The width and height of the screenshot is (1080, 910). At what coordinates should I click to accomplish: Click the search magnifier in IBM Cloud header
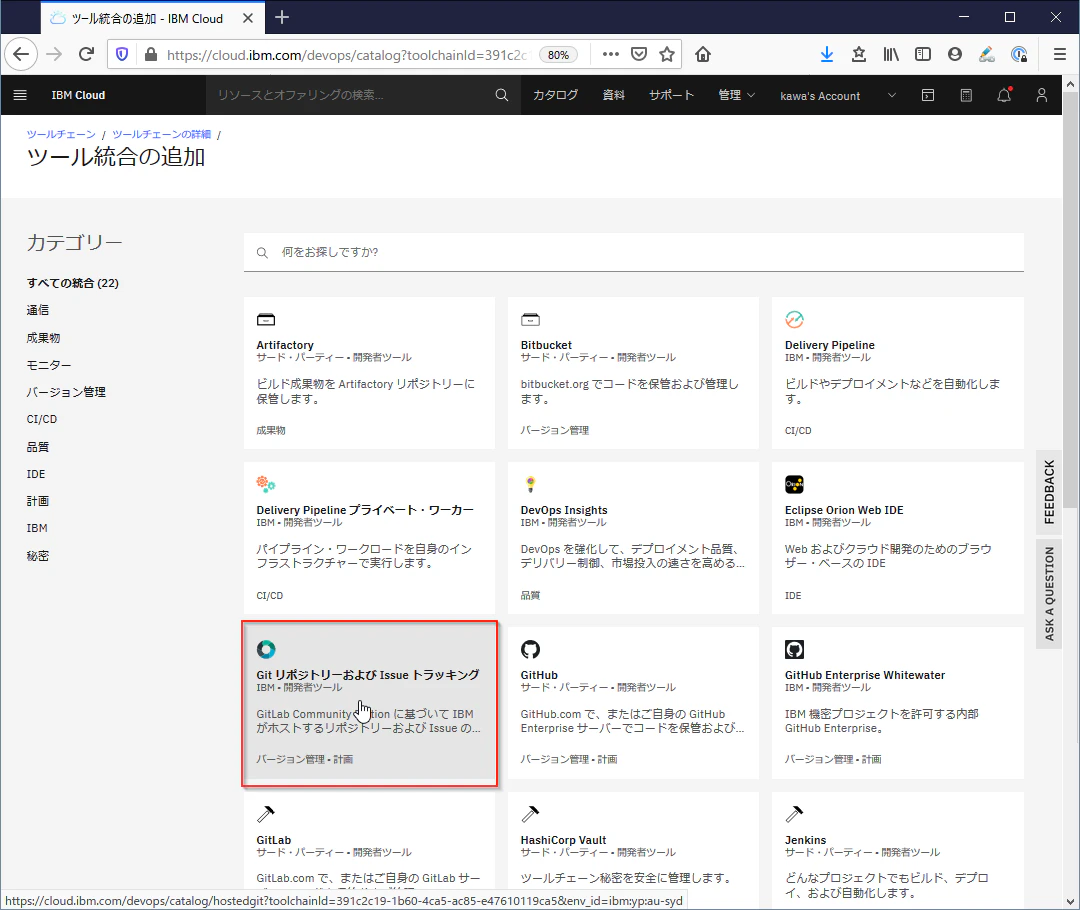point(501,95)
